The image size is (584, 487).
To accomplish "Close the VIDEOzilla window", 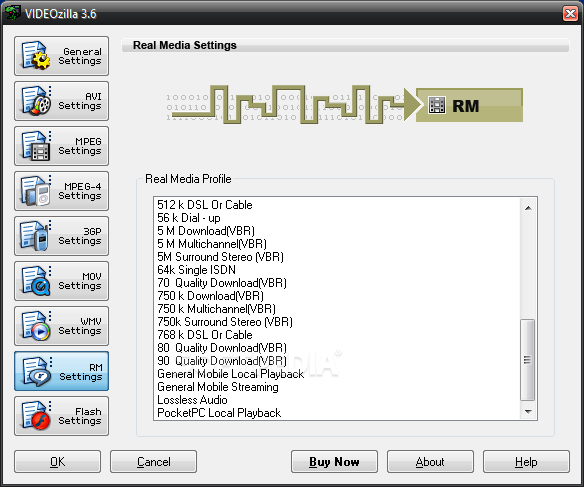I will (570, 14).
